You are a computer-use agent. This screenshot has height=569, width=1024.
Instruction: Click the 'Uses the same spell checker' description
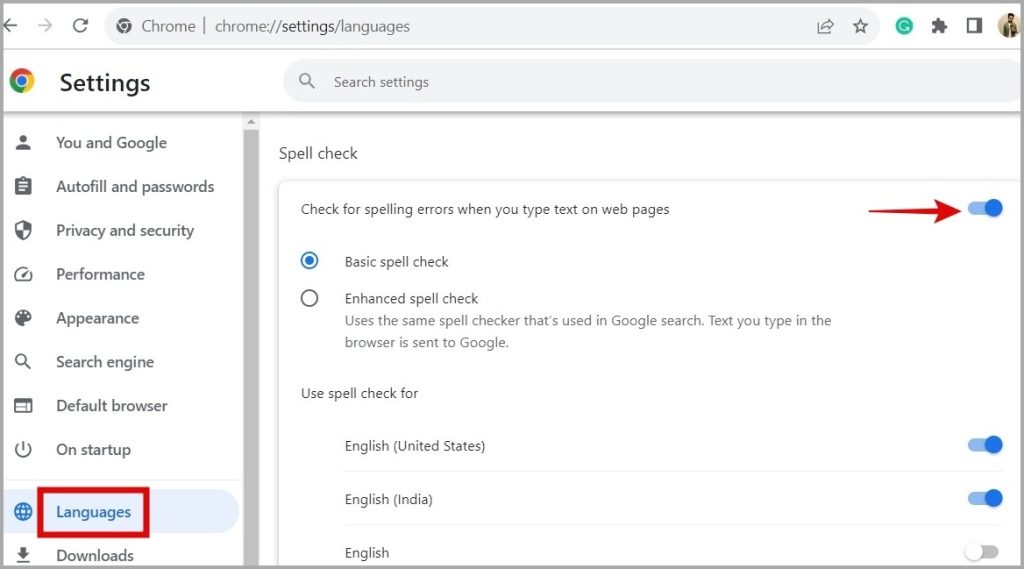(x=588, y=331)
